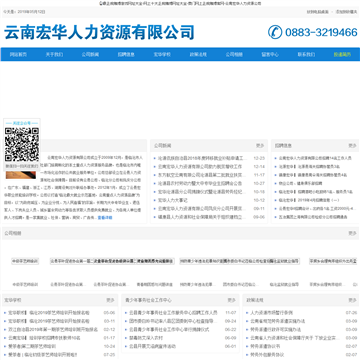The image size is (360, 360).
Task: Select 宏华学校 in the navigation bar
Action: point(162,55)
